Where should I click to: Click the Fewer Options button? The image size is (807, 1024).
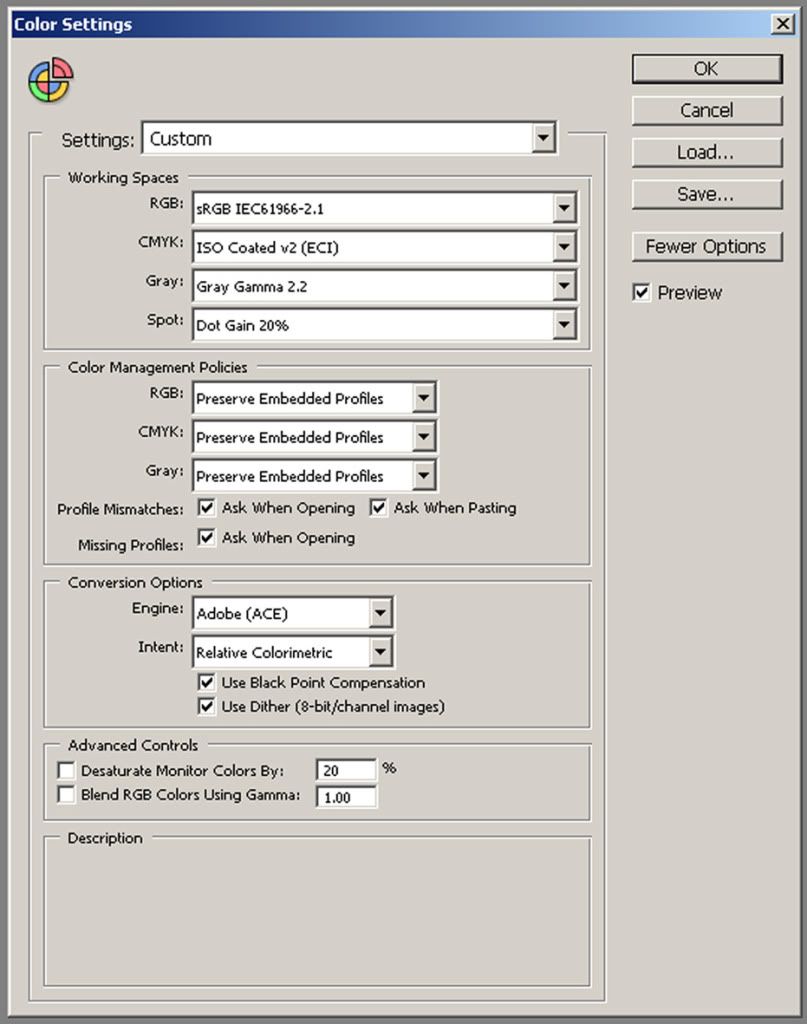click(706, 246)
